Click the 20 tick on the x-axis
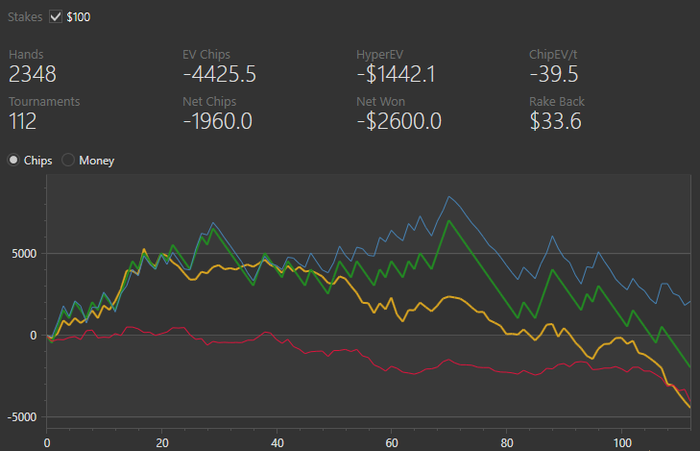Viewport: 700px width, 451px height. (x=163, y=440)
